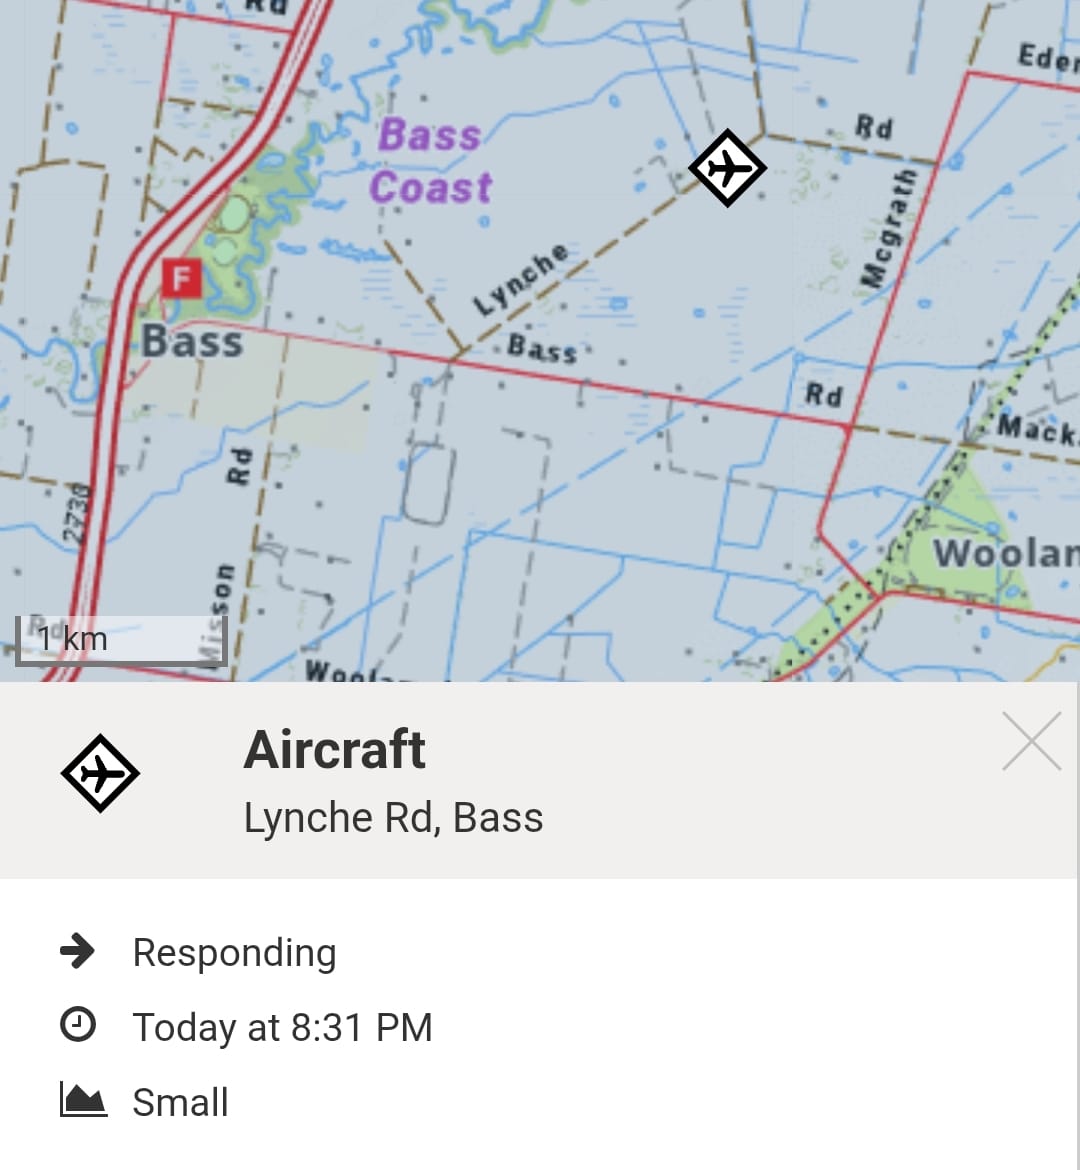The width and height of the screenshot is (1080, 1170).
Task: Toggle the Responding status row
Action: coord(234,952)
